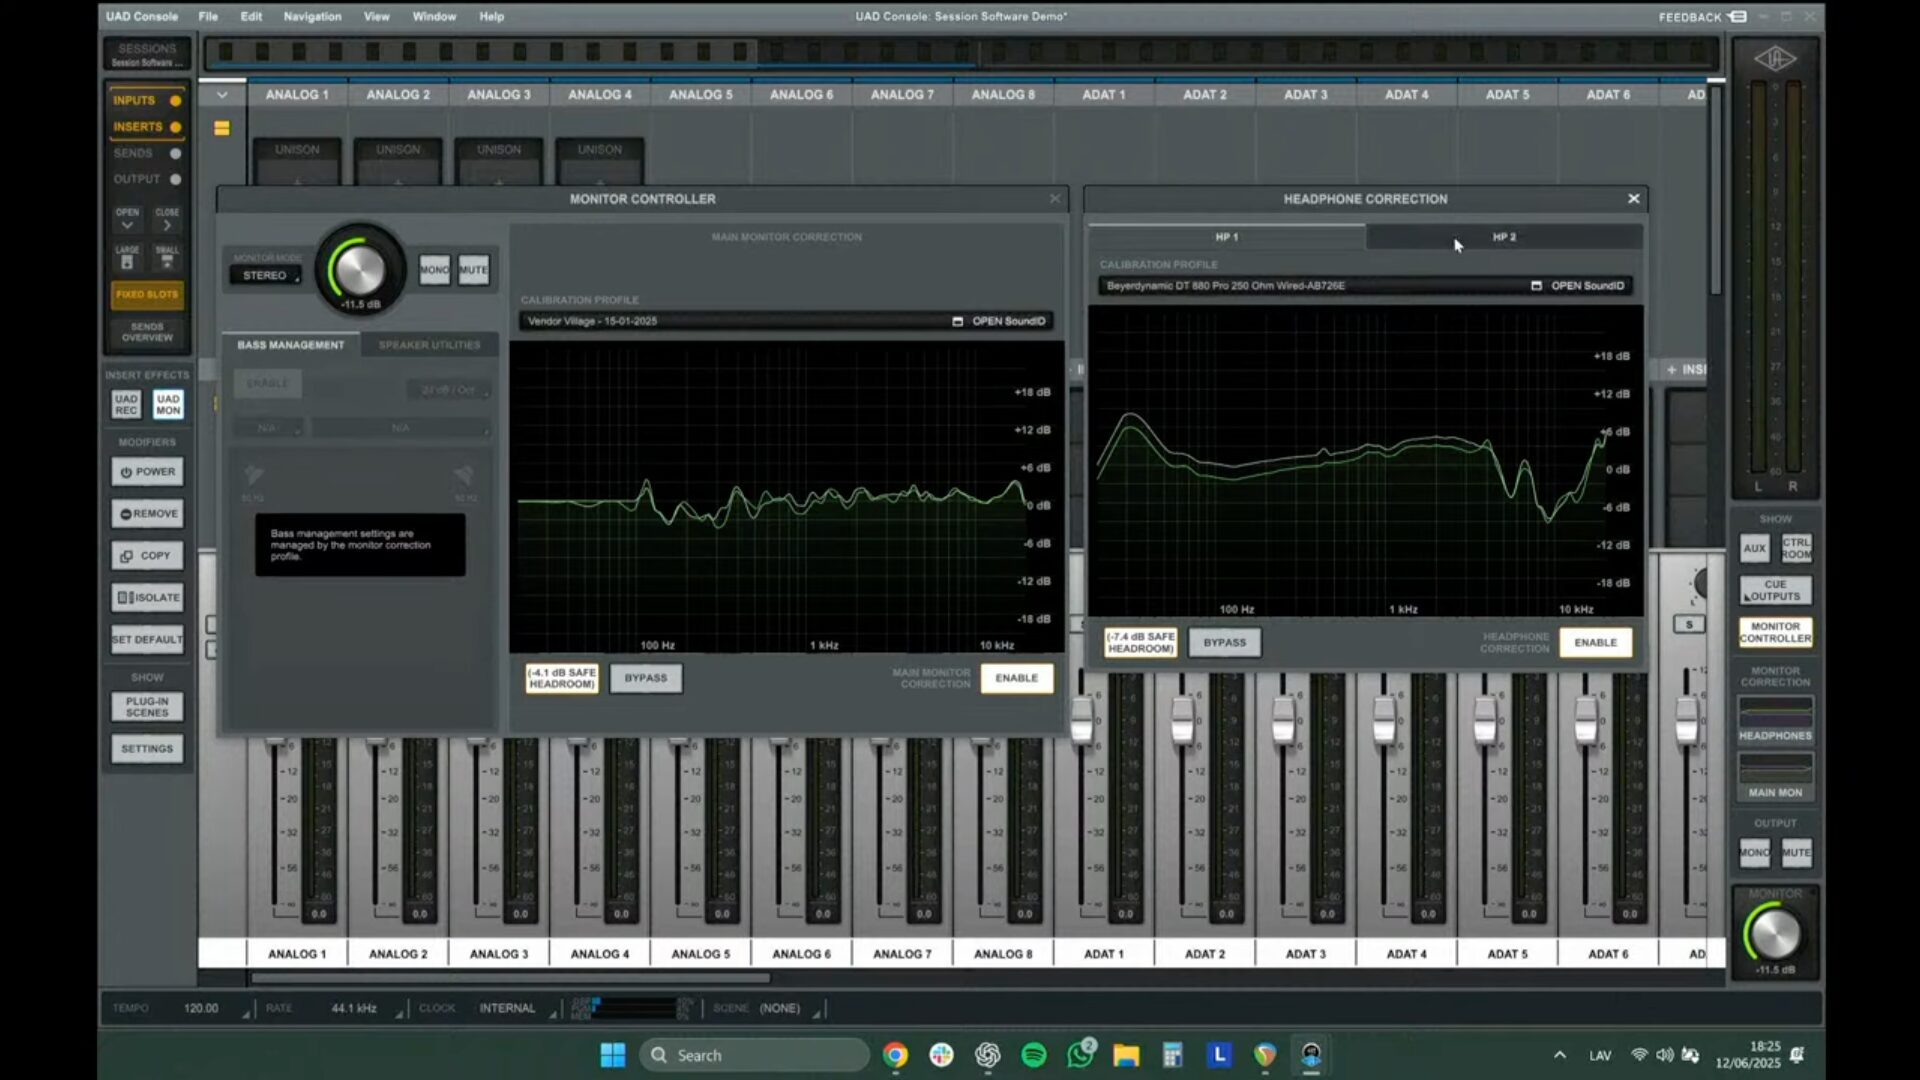Open Spotify from the taskbar

click(1034, 1055)
